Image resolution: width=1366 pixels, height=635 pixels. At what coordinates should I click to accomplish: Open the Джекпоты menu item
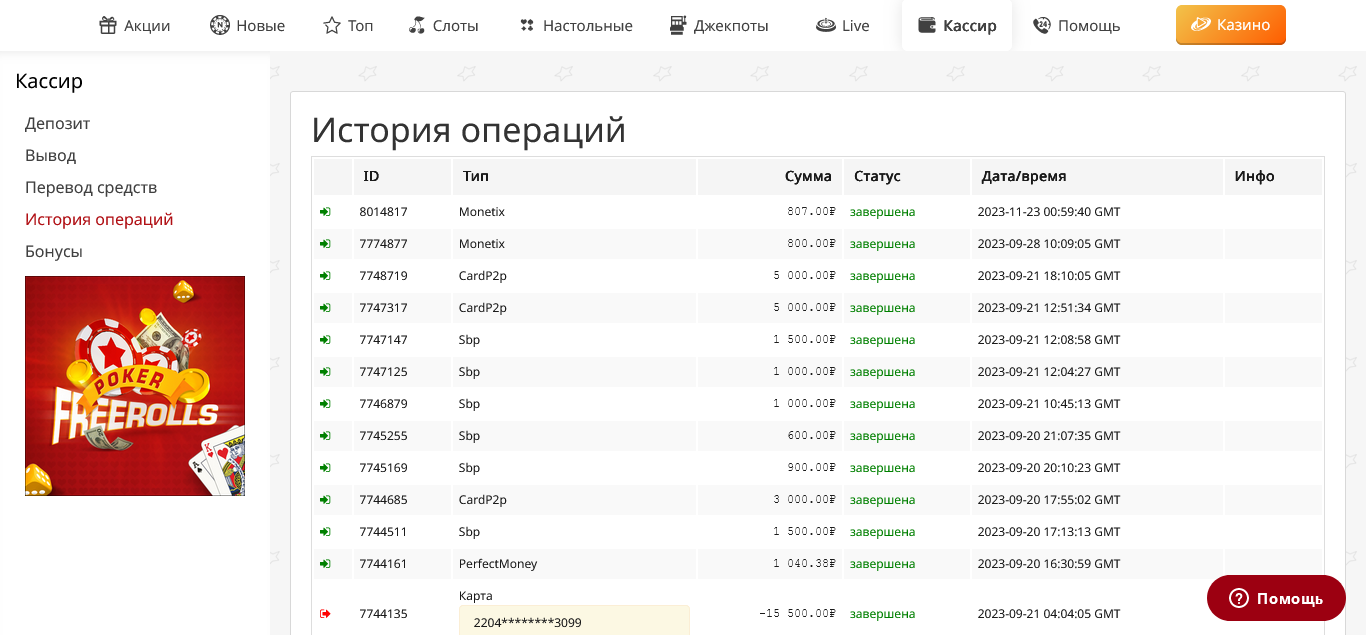730,26
